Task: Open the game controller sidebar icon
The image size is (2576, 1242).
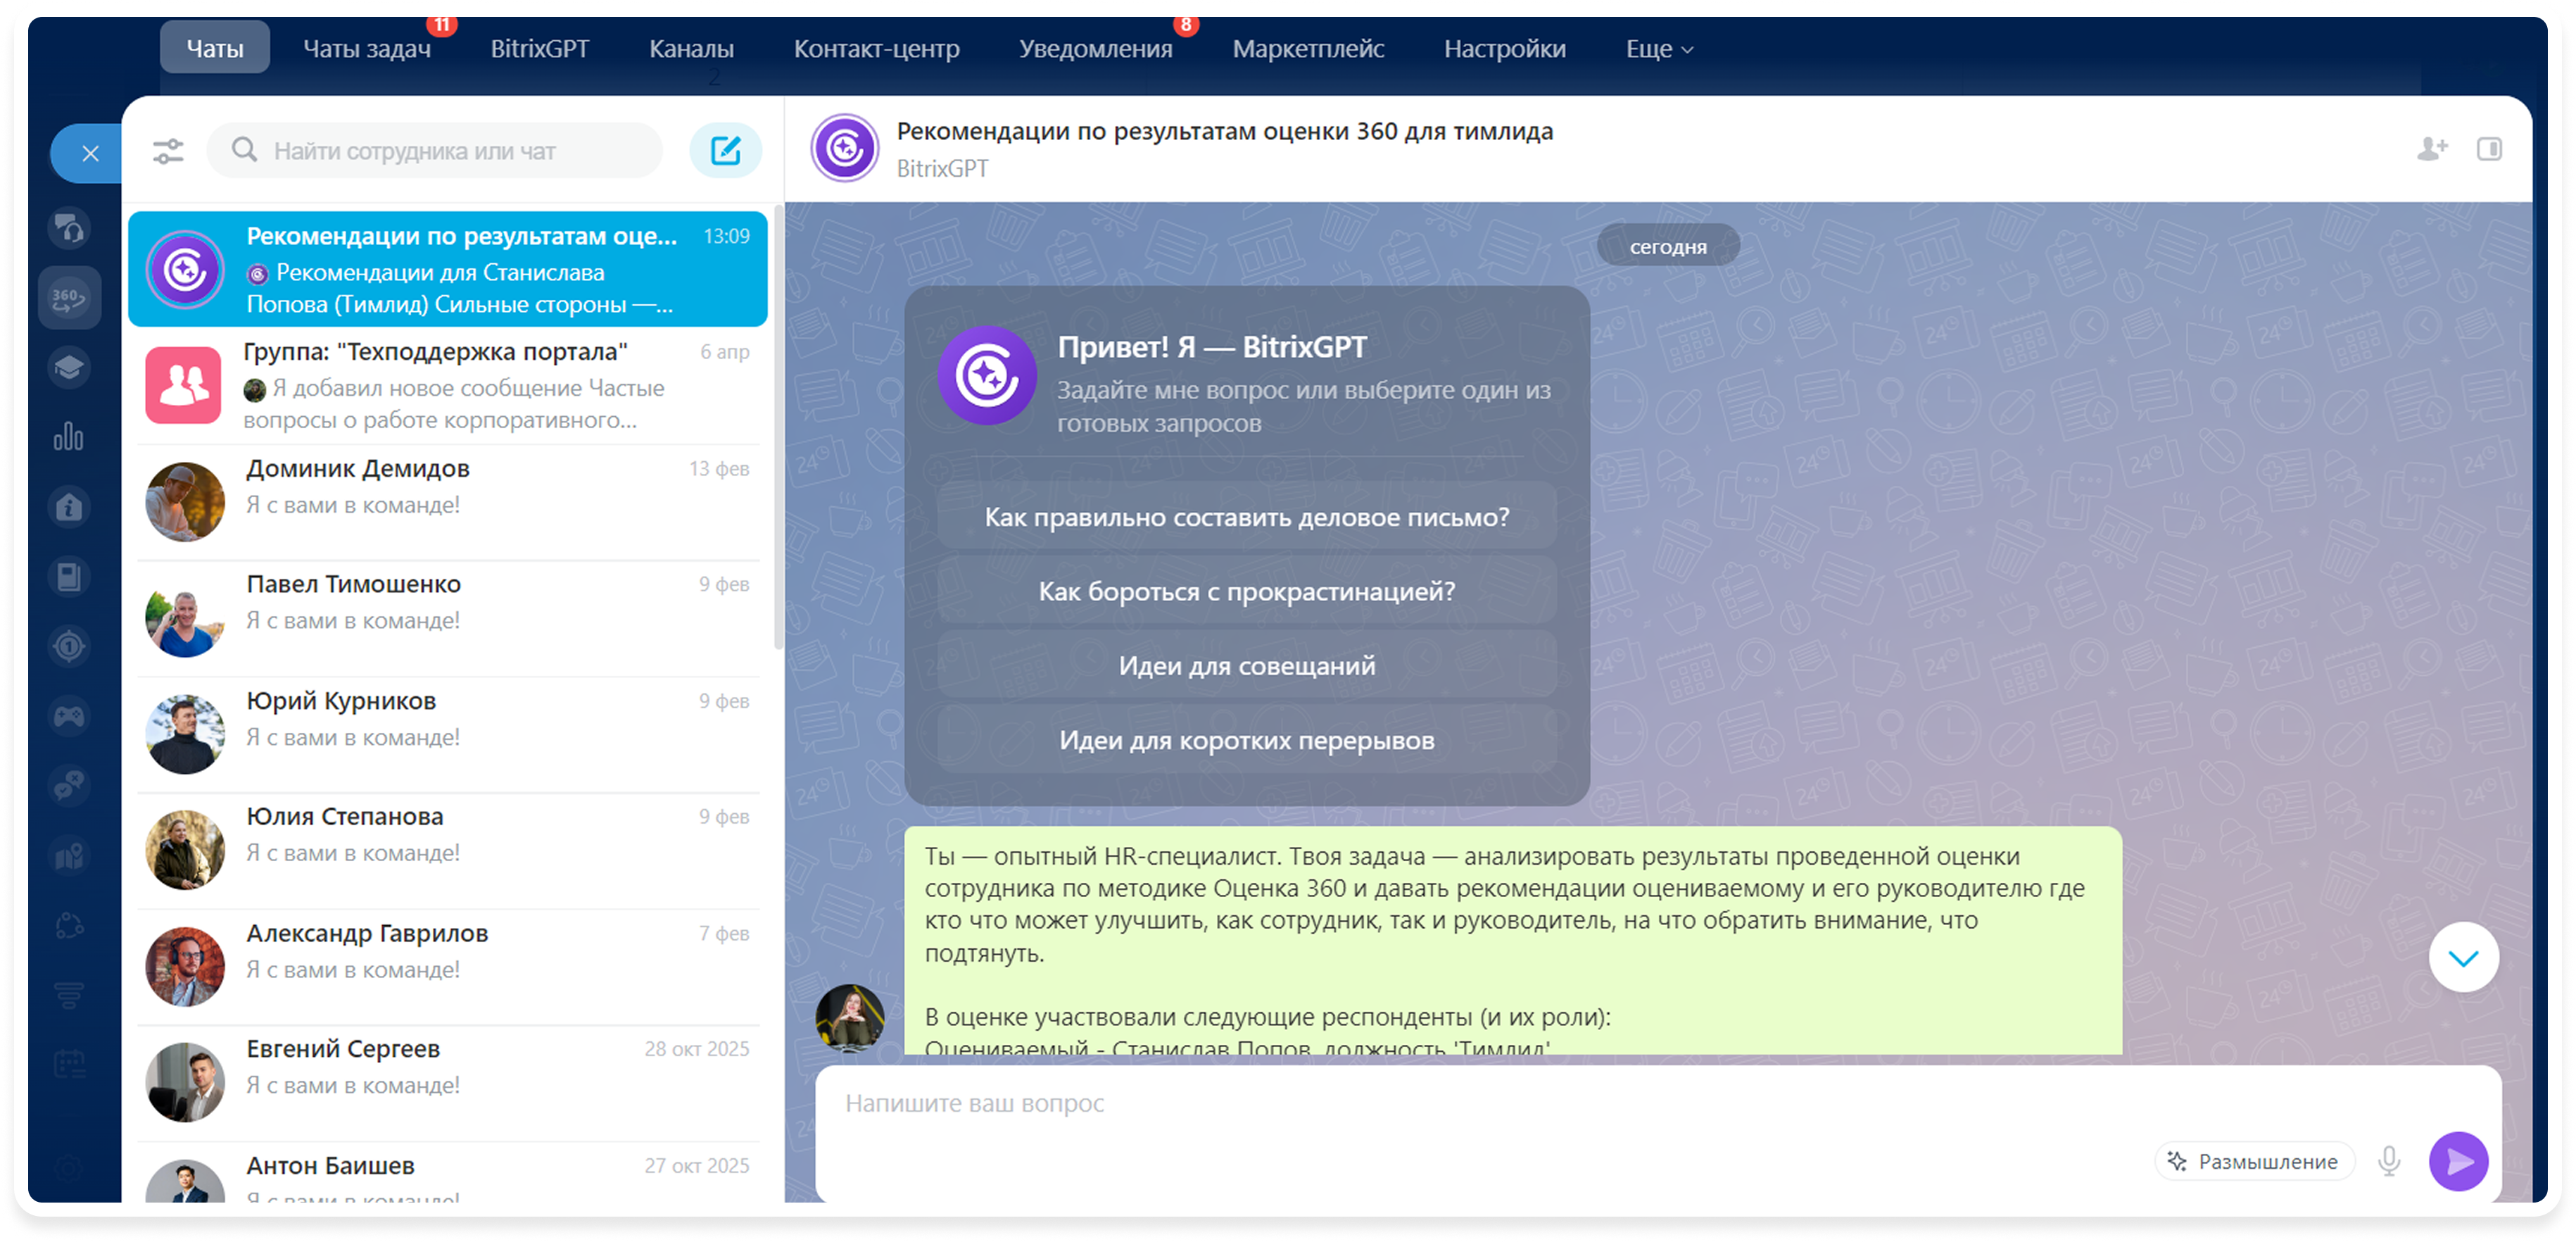Action: (x=69, y=716)
